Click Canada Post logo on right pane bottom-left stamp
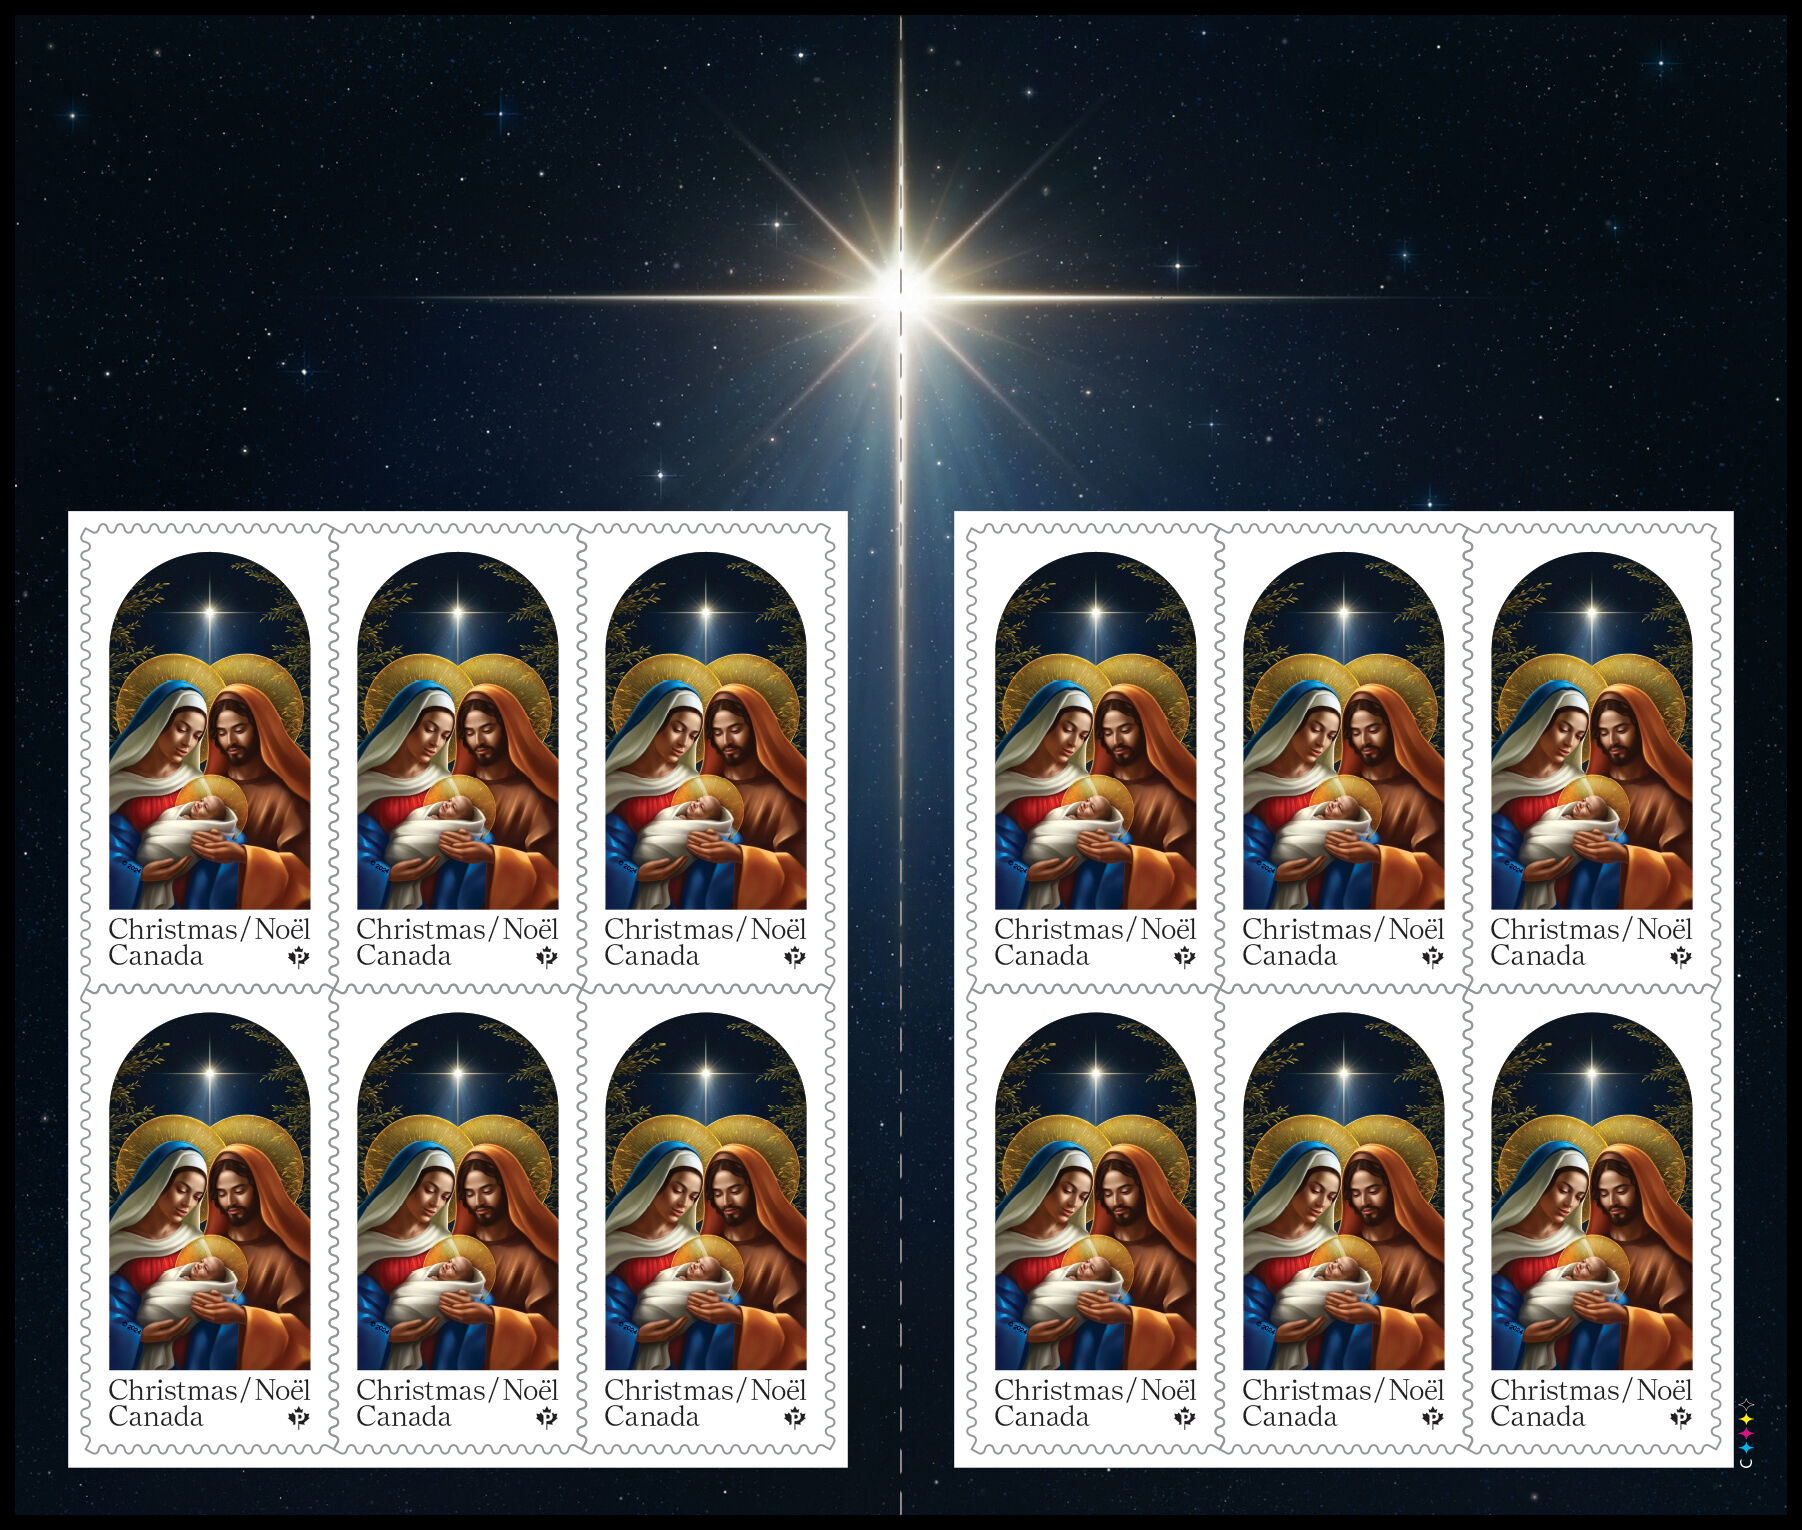This screenshot has width=1802, height=1530. (x=1185, y=1418)
